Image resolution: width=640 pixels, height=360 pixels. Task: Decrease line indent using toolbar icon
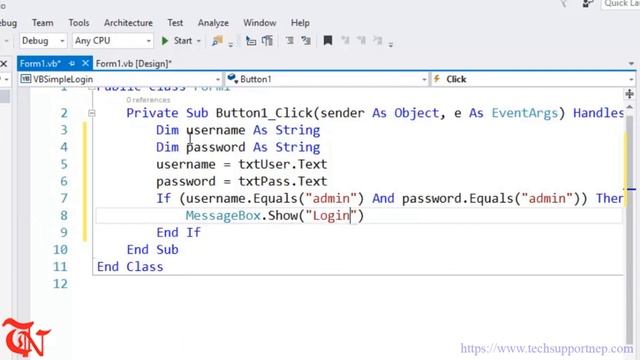[x=289, y=41]
